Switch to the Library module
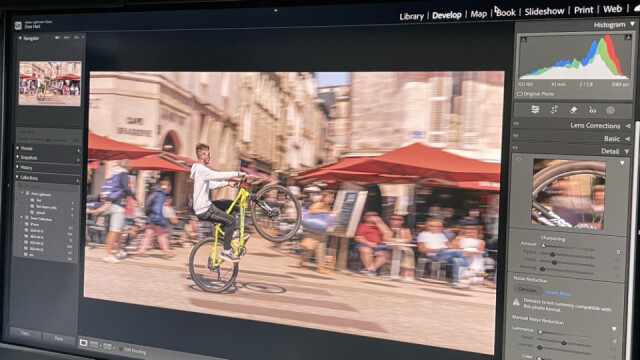This screenshot has width=640, height=360. point(411,16)
